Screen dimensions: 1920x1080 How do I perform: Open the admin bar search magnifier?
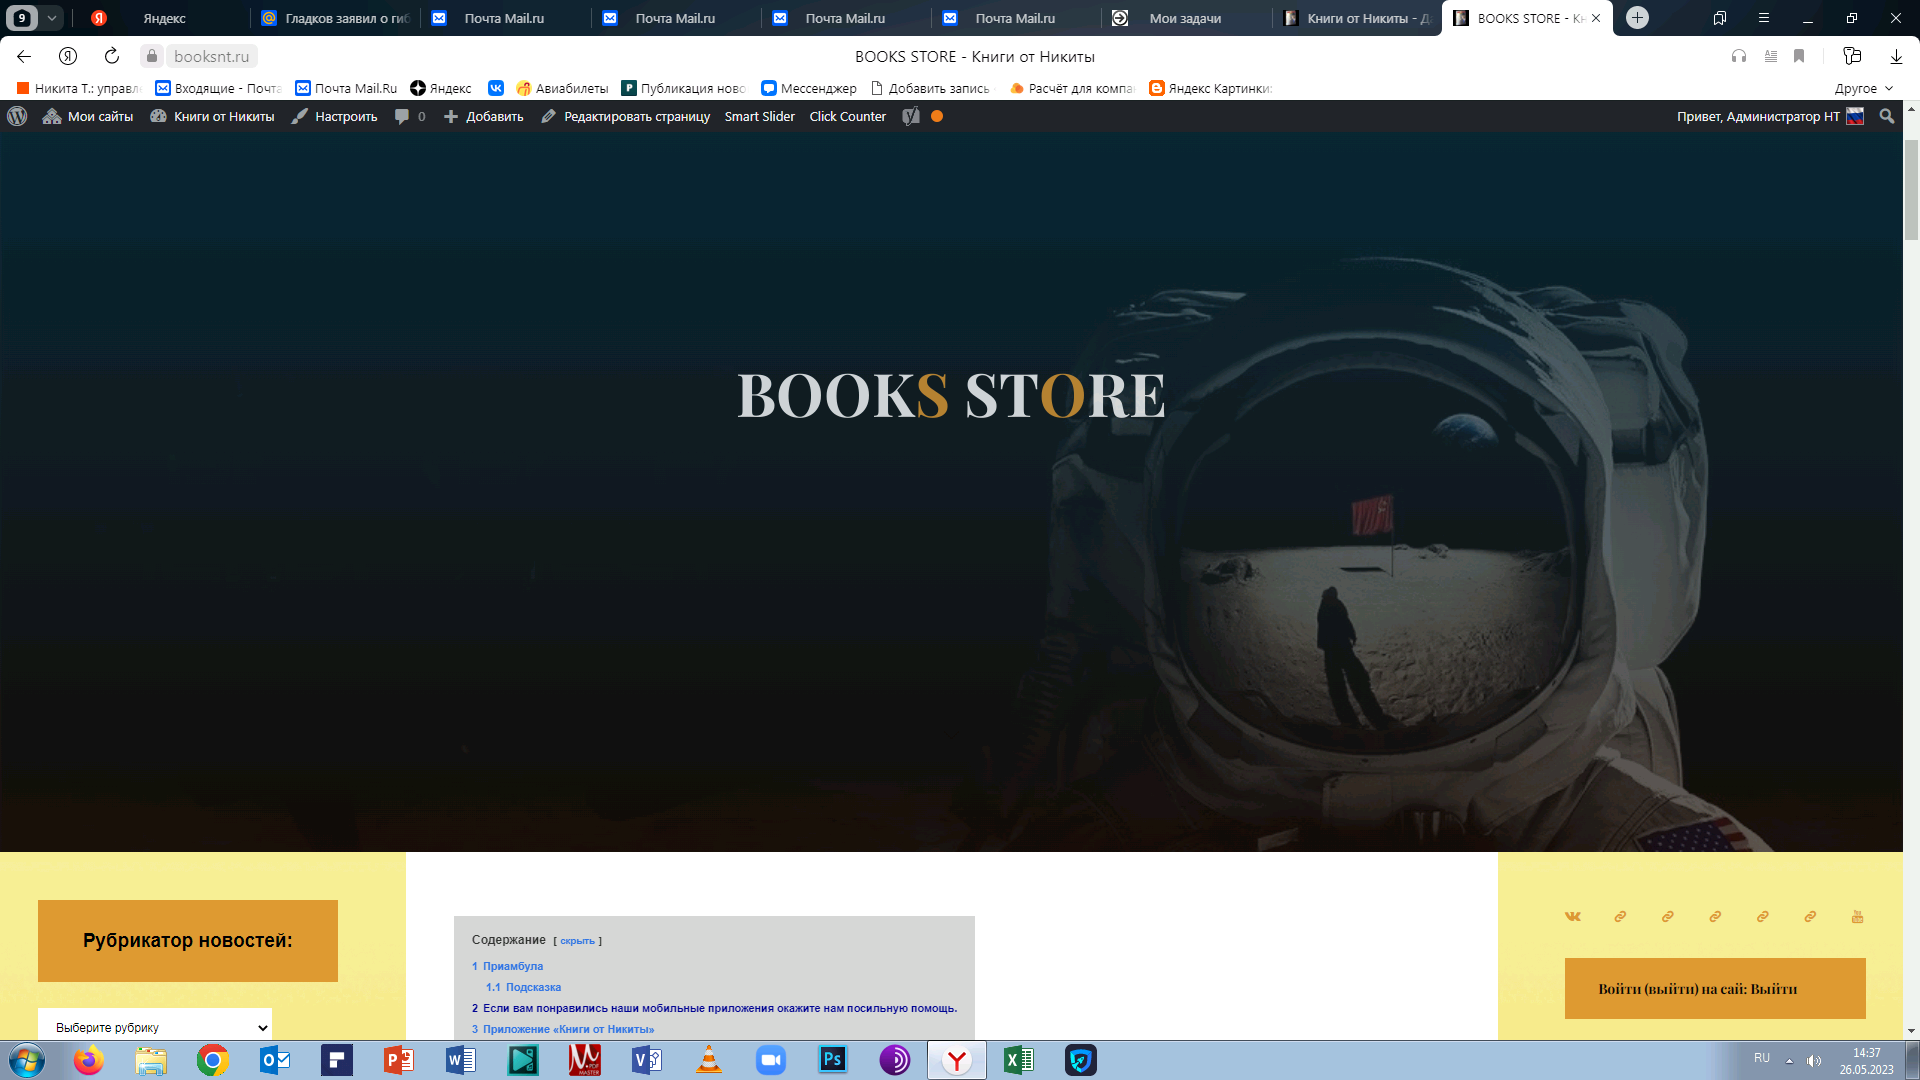[1887, 116]
